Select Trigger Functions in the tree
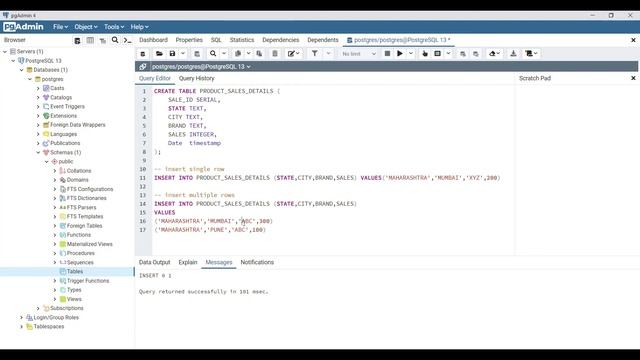The height and width of the screenshot is (360, 640). [x=88, y=281]
